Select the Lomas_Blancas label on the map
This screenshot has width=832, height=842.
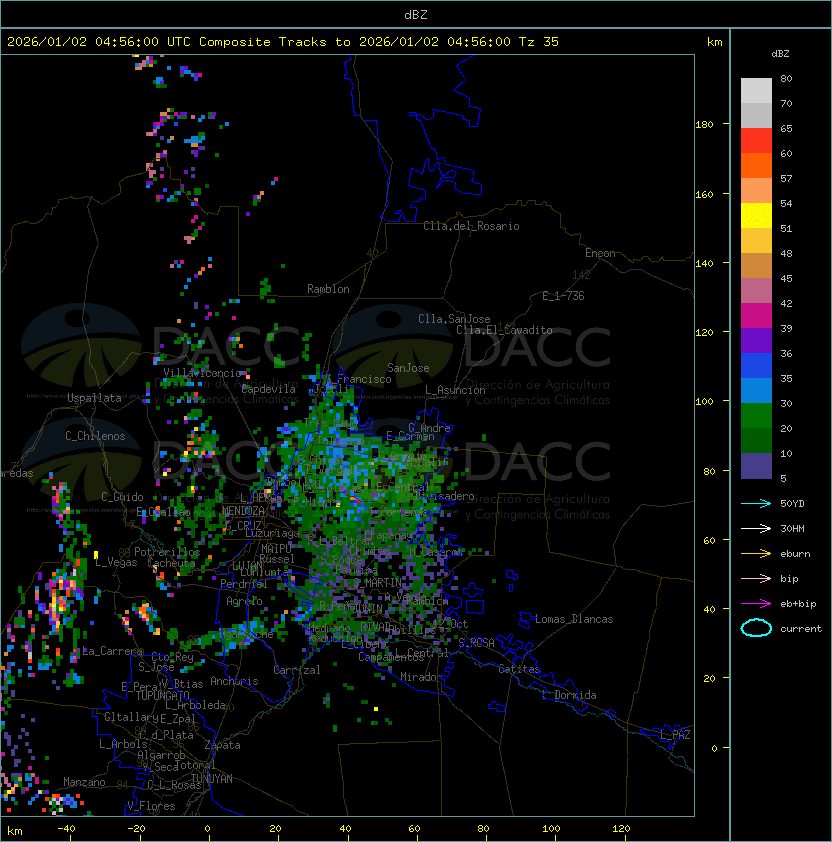click(x=574, y=619)
